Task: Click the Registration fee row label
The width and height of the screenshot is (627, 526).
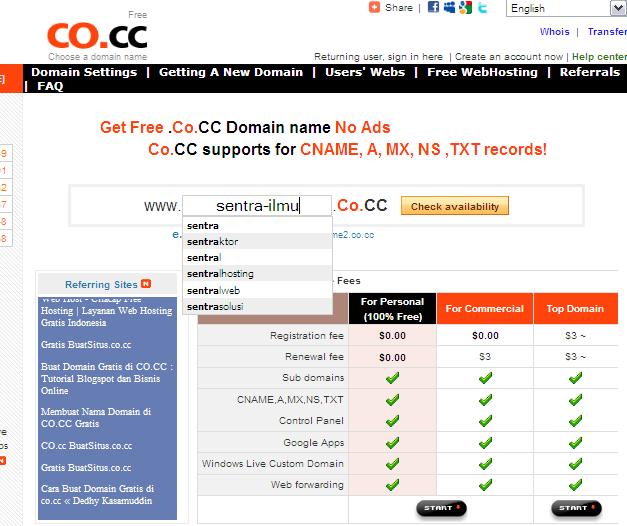Action: [307, 335]
